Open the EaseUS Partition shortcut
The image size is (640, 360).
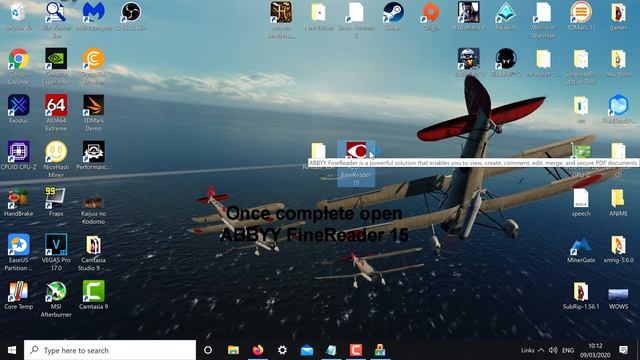18,252
